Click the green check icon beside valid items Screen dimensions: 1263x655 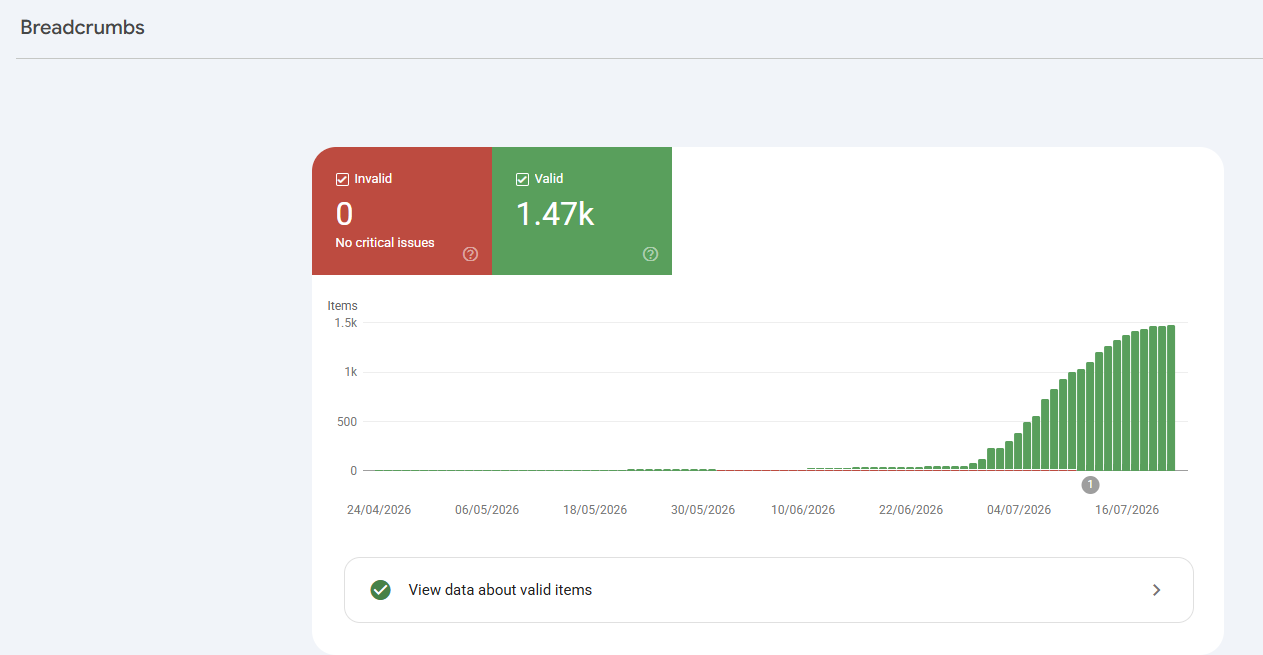pos(380,590)
